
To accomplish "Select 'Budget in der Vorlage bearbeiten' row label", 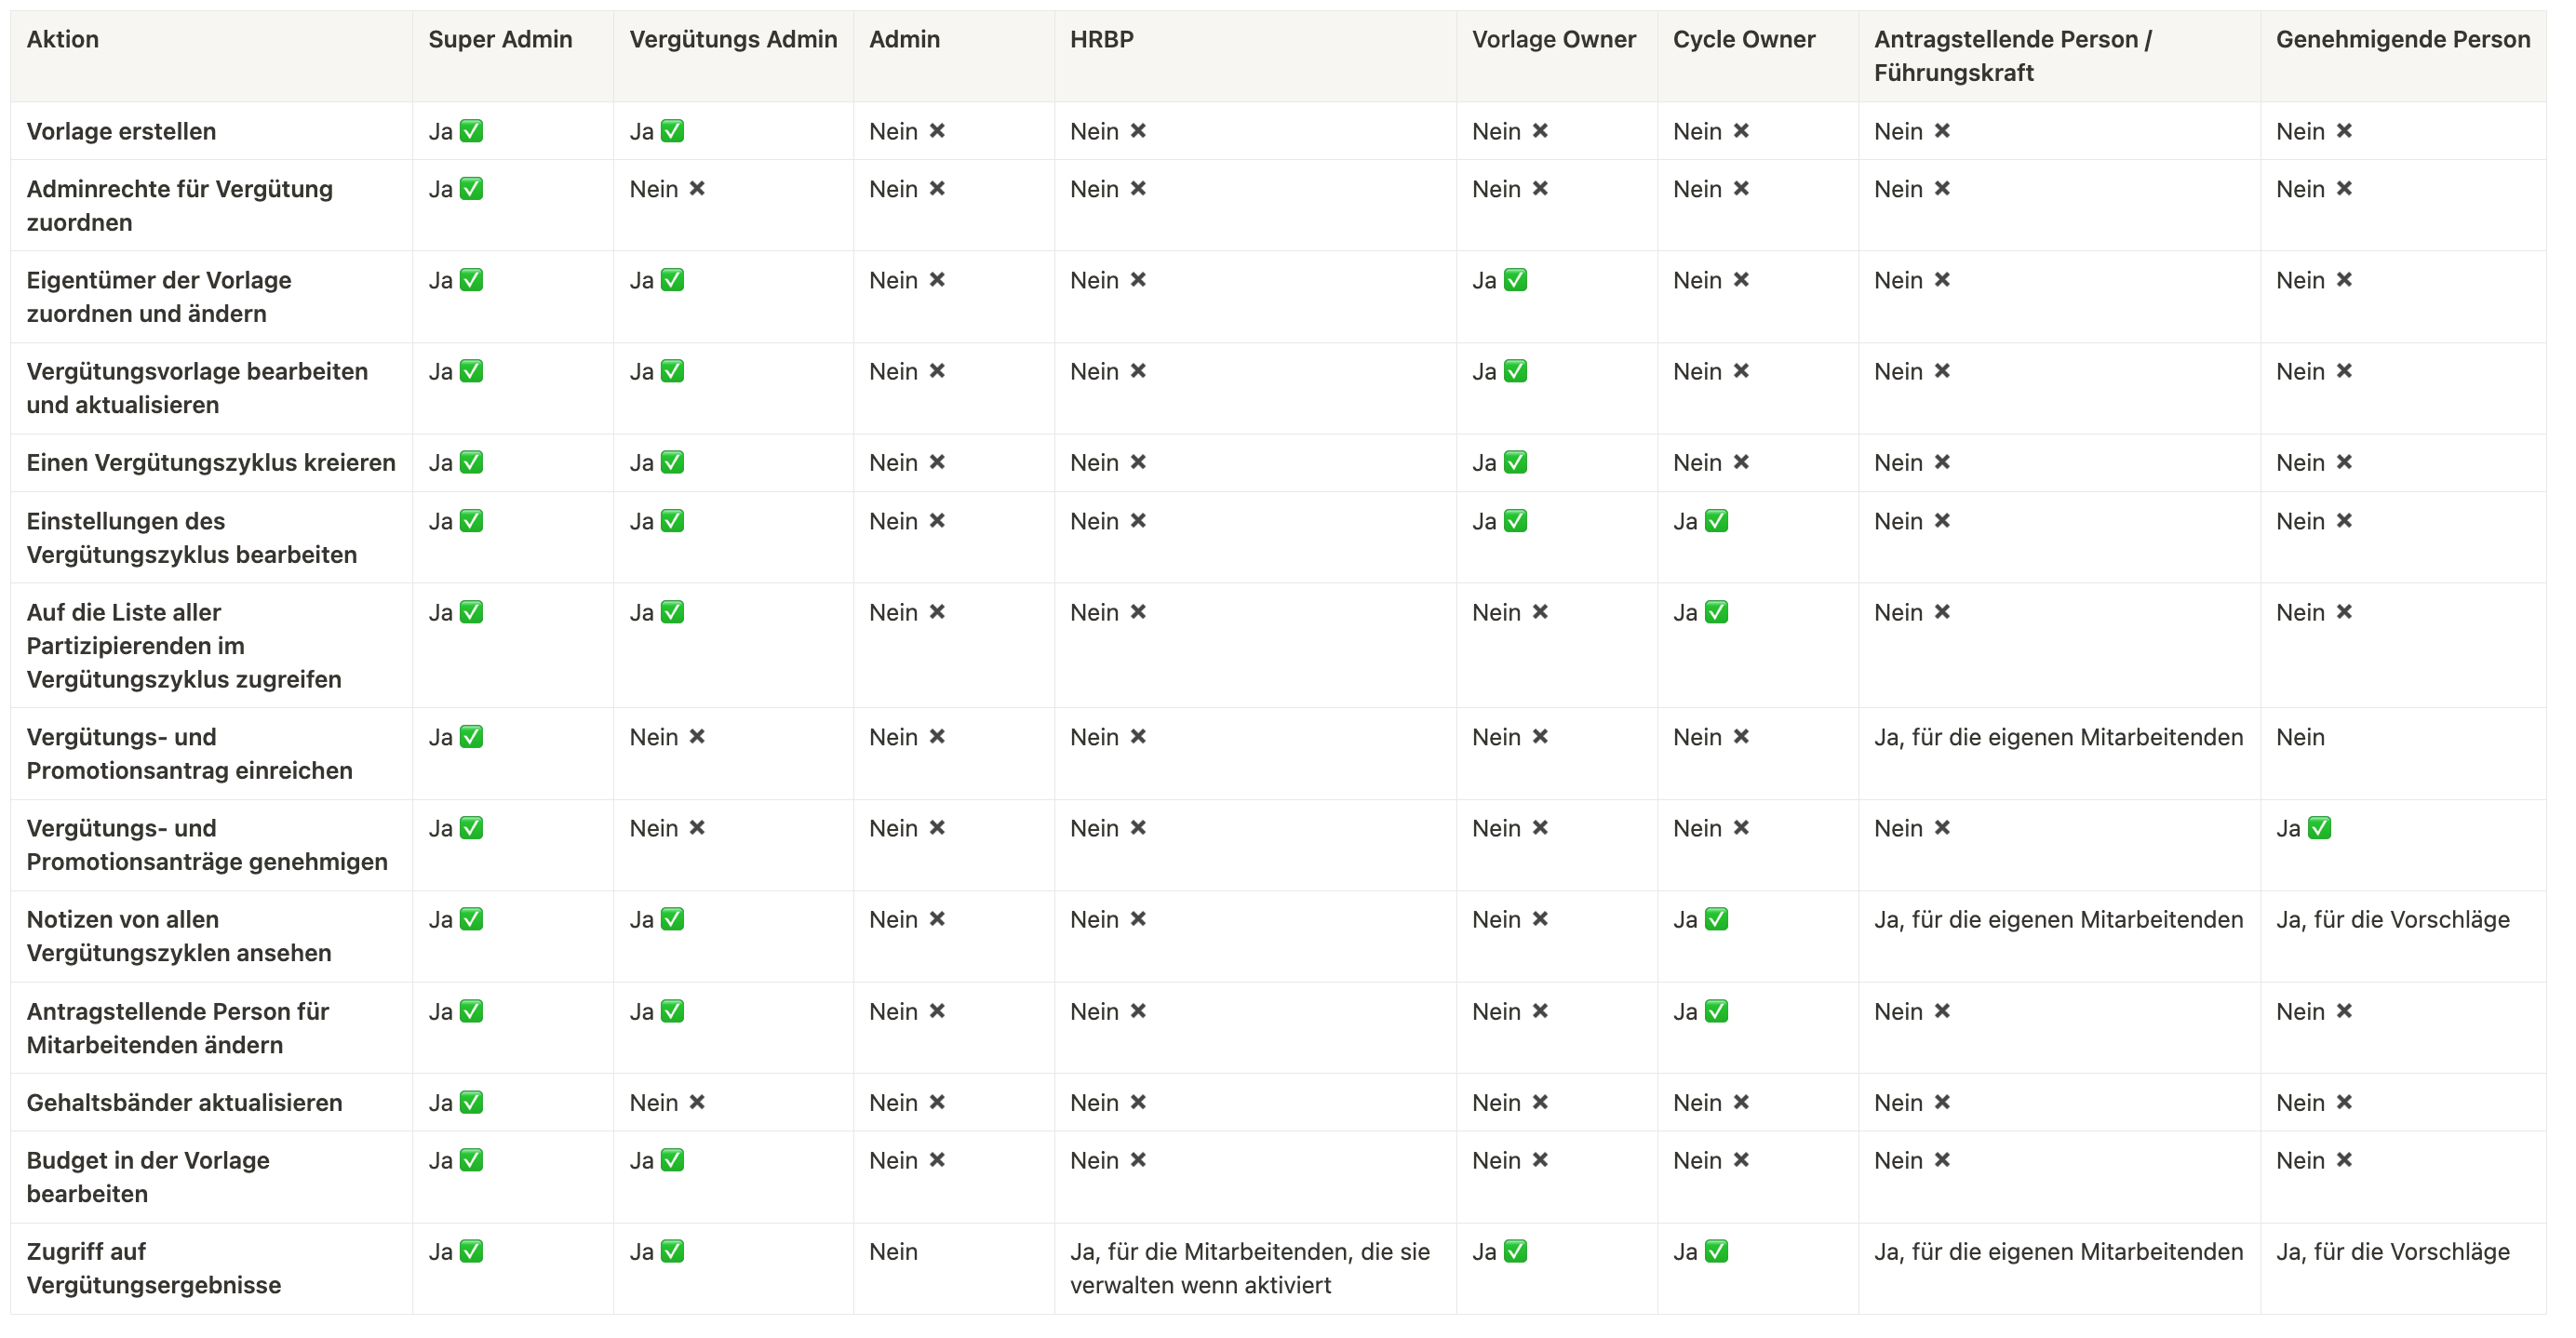I will point(148,1177).
